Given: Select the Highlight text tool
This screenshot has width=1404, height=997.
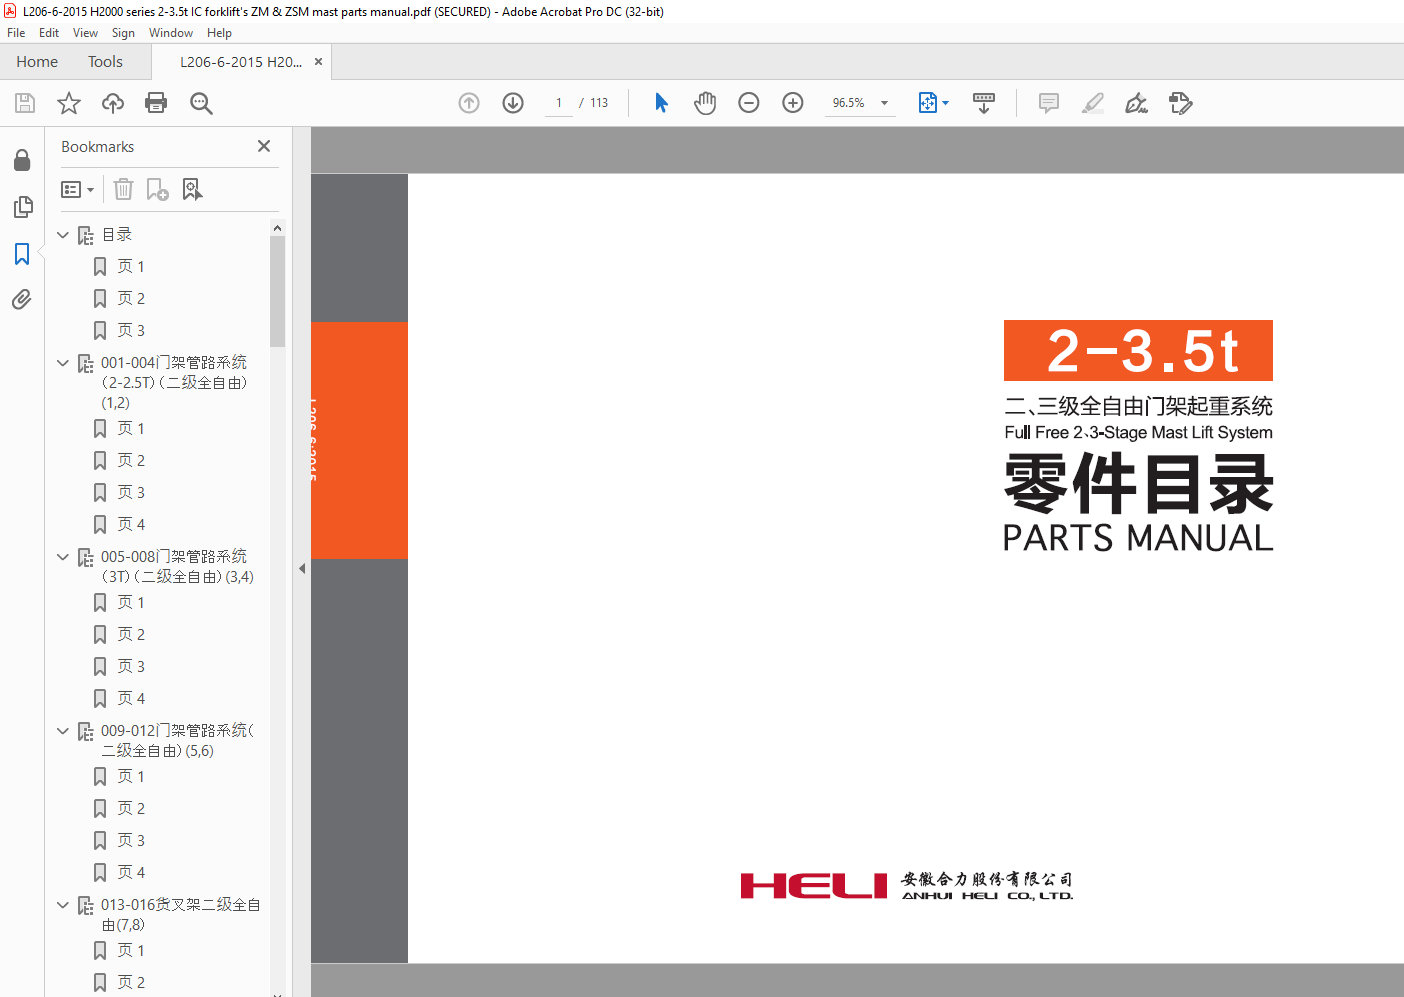Looking at the screenshot, I should (1093, 103).
